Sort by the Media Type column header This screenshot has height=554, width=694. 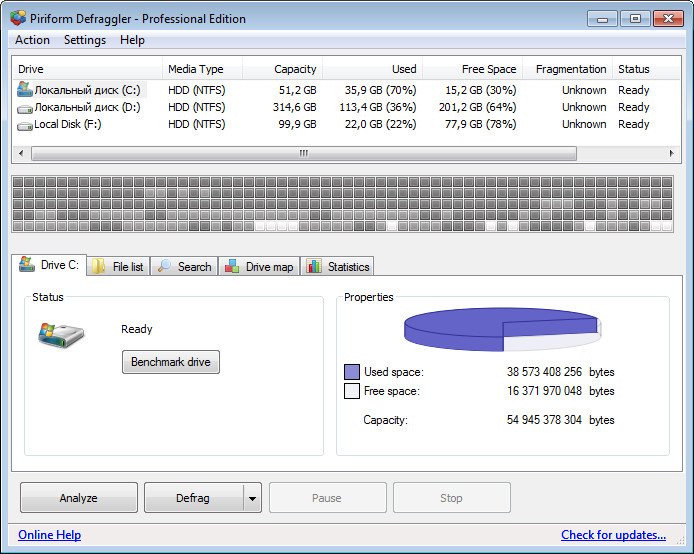(x=202, y=69)
